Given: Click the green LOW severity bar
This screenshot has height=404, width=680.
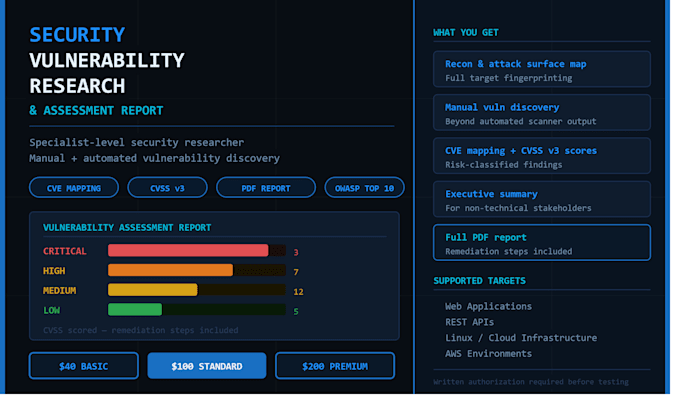Looking at the screenshot, I should [x=135, y=310].
